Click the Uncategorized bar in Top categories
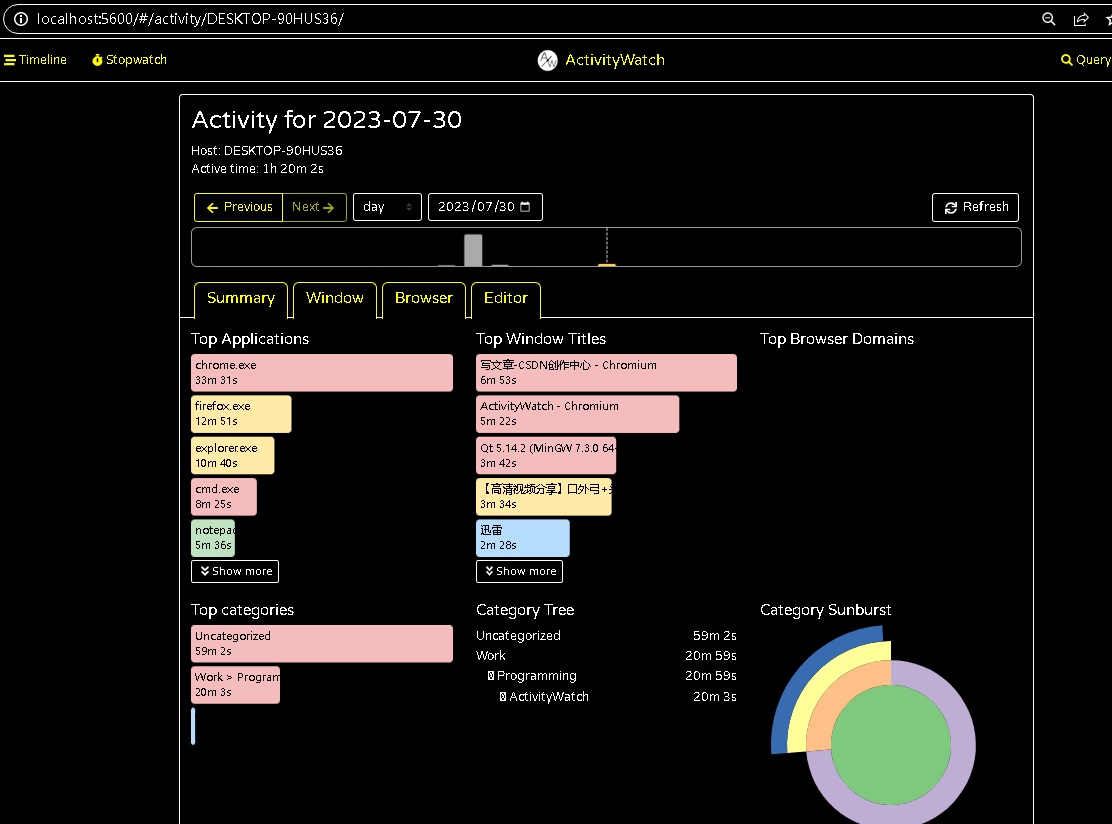The width and height of the screenshot is (1112, 824). [322, 644]
